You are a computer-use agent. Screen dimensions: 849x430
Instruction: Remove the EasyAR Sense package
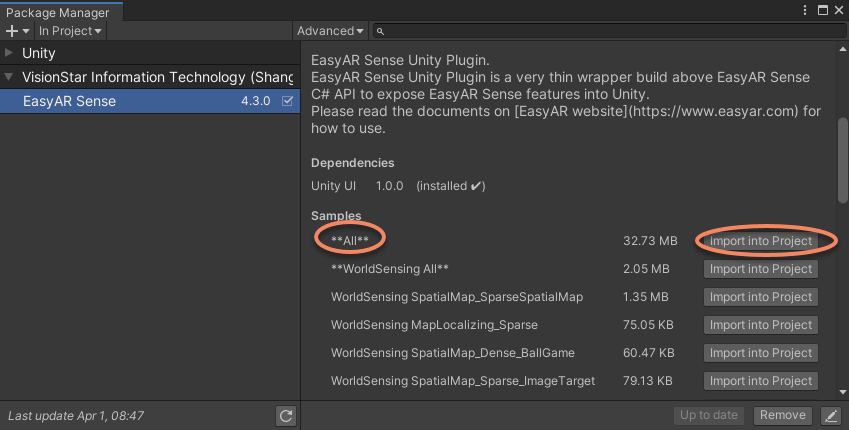[x=782, y=415]
